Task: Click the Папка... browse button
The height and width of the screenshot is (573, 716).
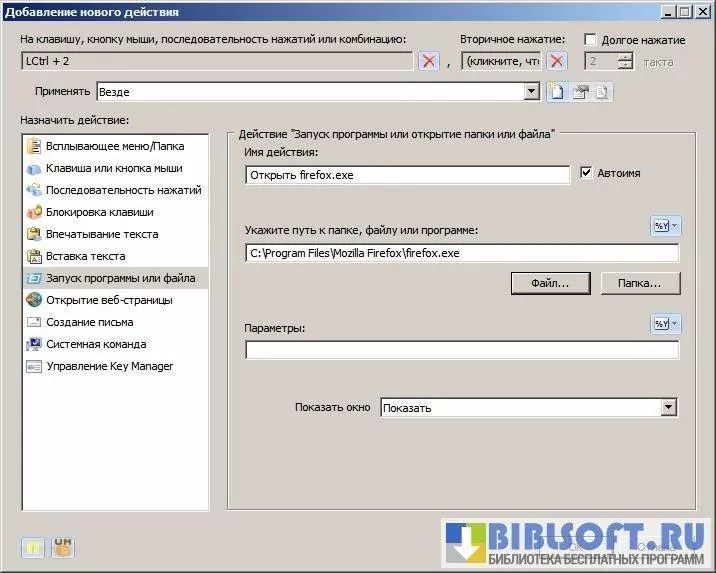Action: (640, 284)
